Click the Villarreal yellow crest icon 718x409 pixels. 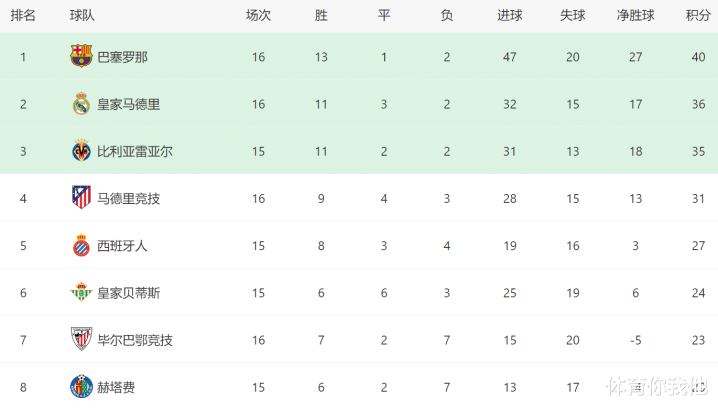81,151
